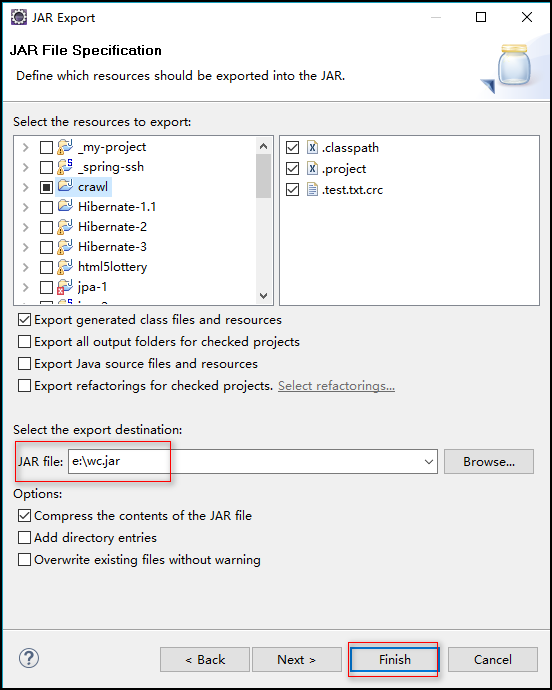Click the _spring-ssh project icon
The height and width of the screenshot is (690, 552).
65,166
